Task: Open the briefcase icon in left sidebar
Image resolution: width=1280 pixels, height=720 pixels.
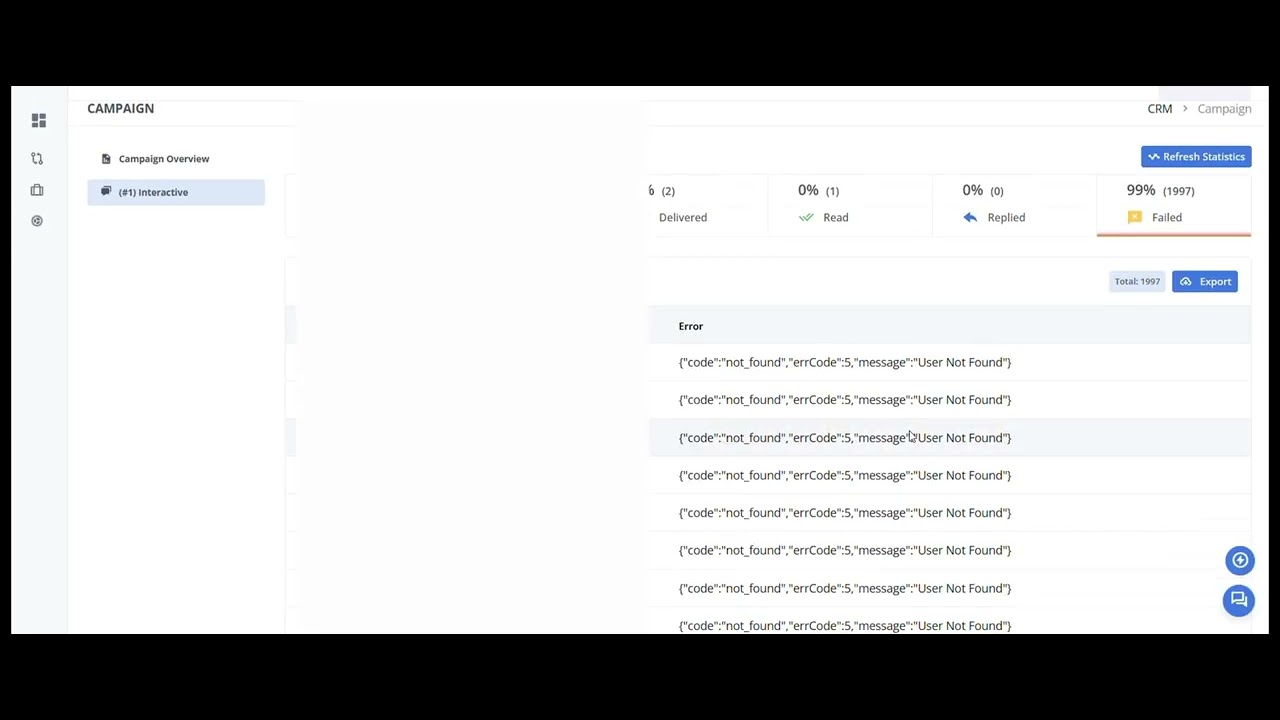Action: tap(37, 190)
